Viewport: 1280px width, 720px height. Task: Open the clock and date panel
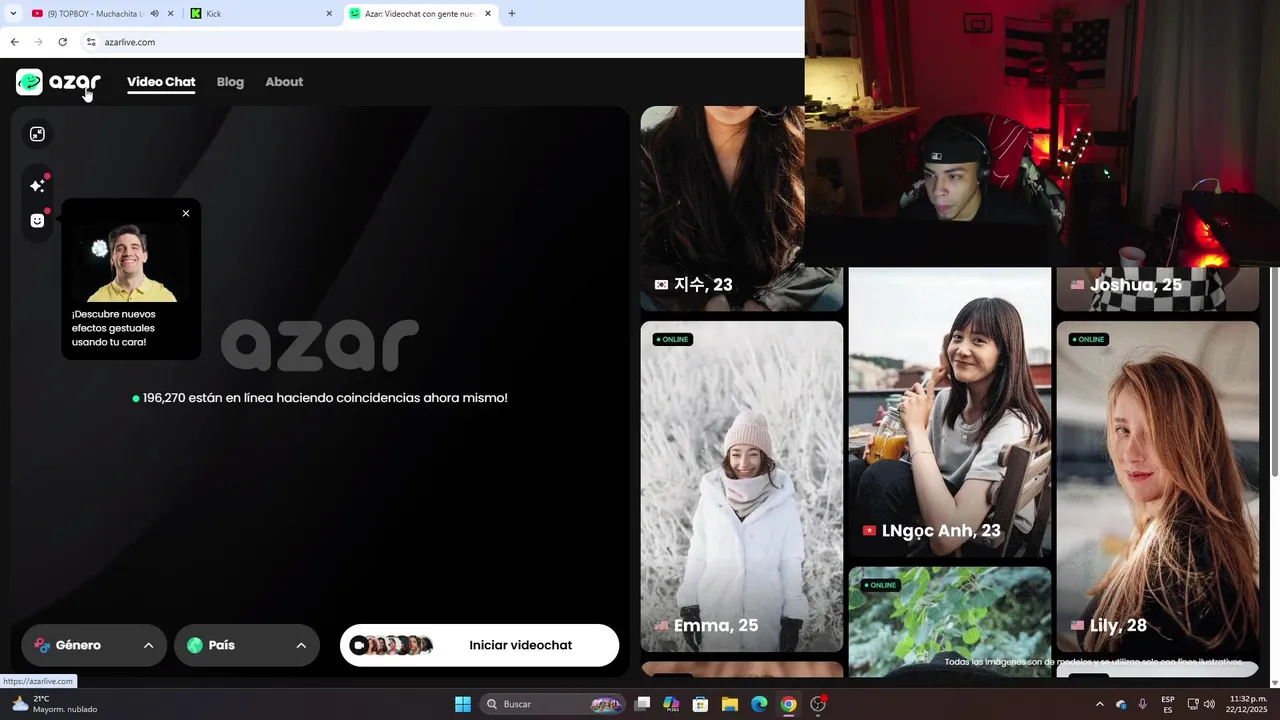1245,704
